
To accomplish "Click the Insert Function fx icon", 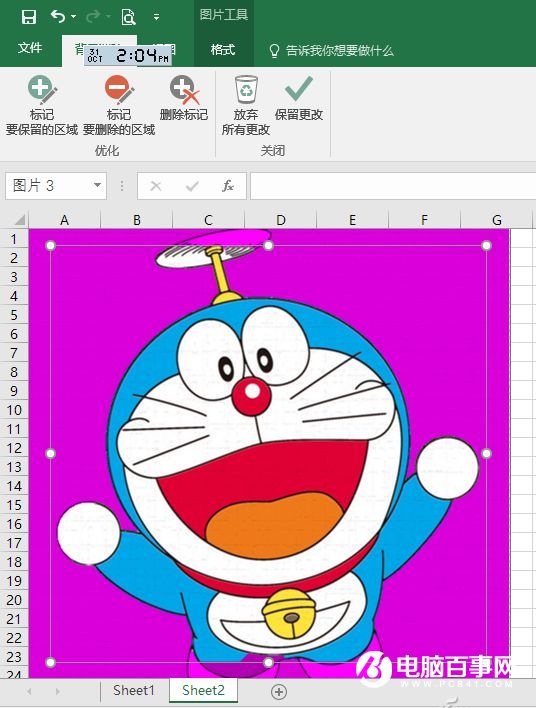I will pos(228,186).
